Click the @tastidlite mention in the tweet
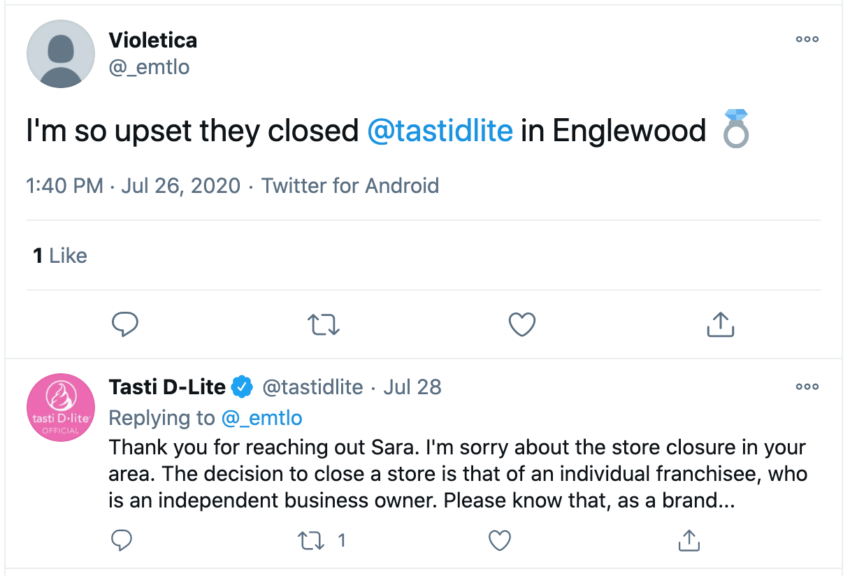This screenshot has height=576, width=850. pos(440,131)
